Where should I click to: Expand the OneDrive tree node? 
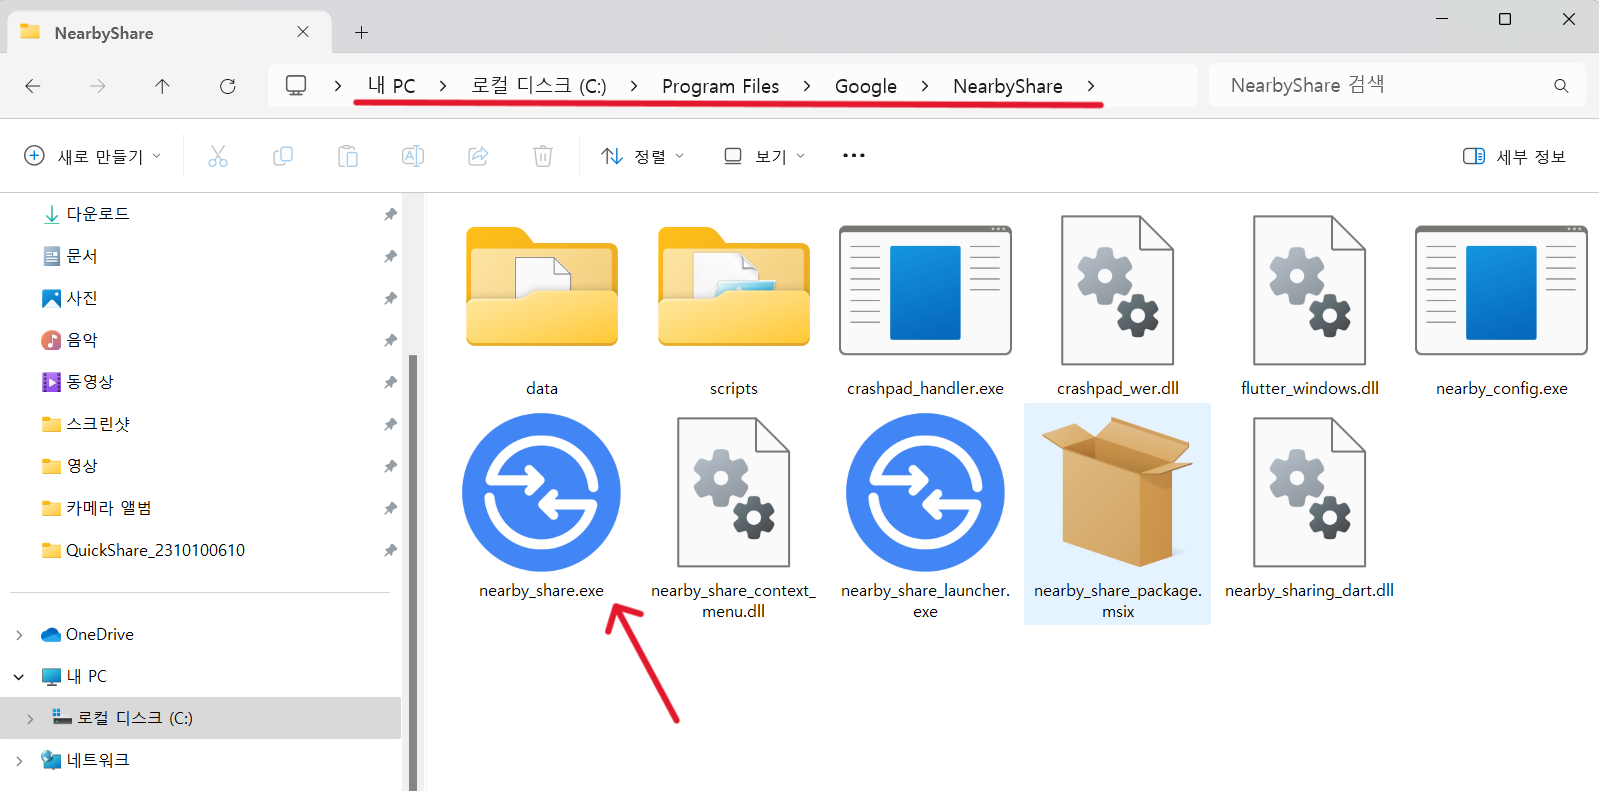pos(19,635)
